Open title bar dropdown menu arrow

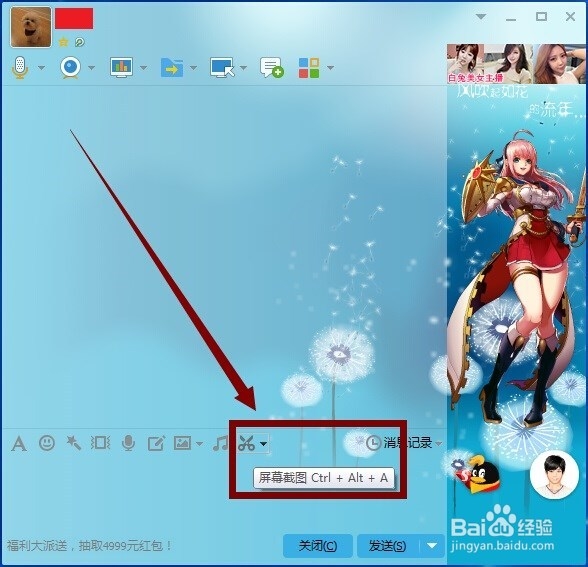pyautogui.click(x=481, y=16)
